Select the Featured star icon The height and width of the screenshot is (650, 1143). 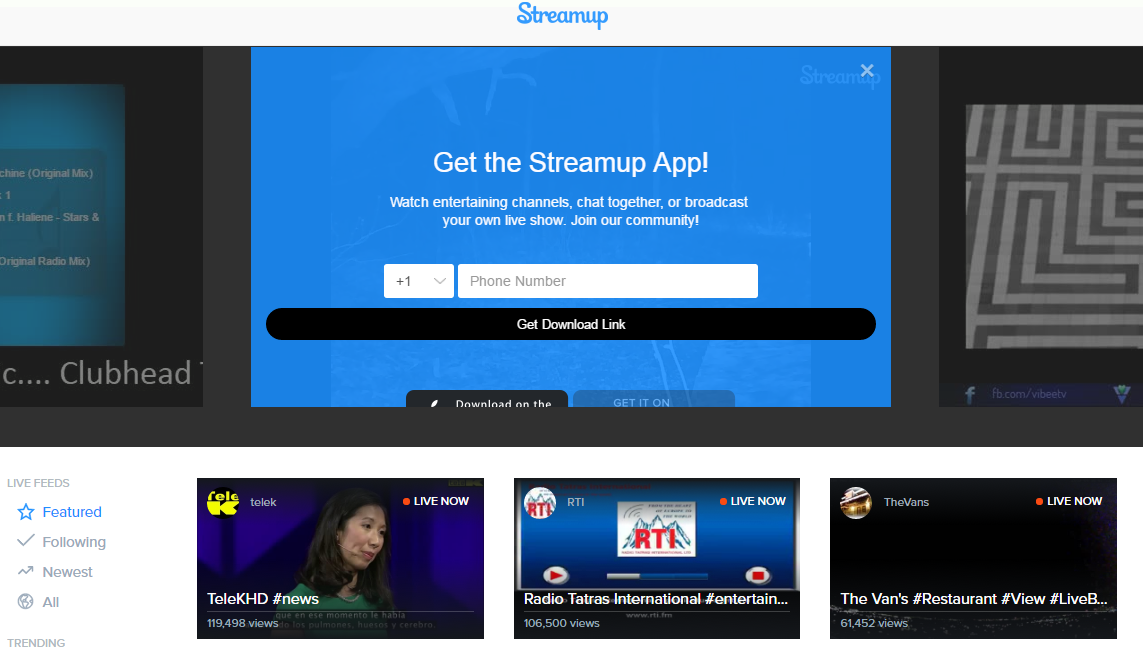[26, 512]
